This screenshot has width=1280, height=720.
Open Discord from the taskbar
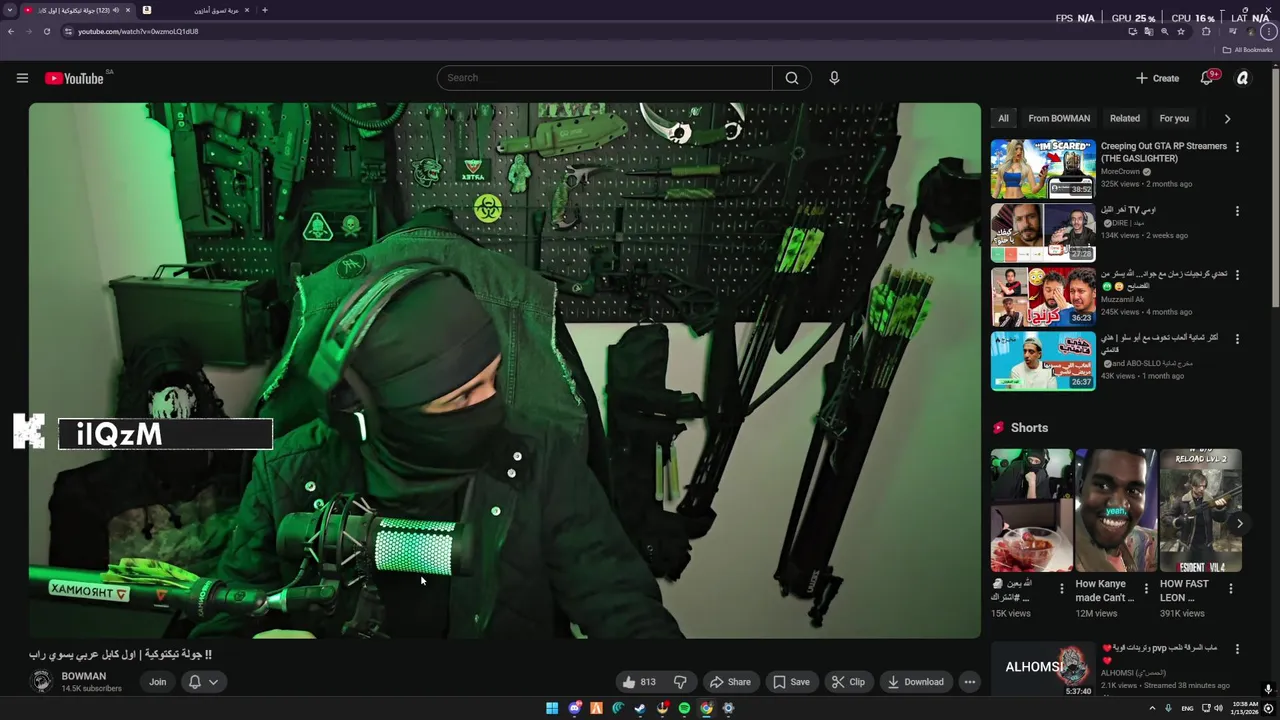[x=574, y=708]
